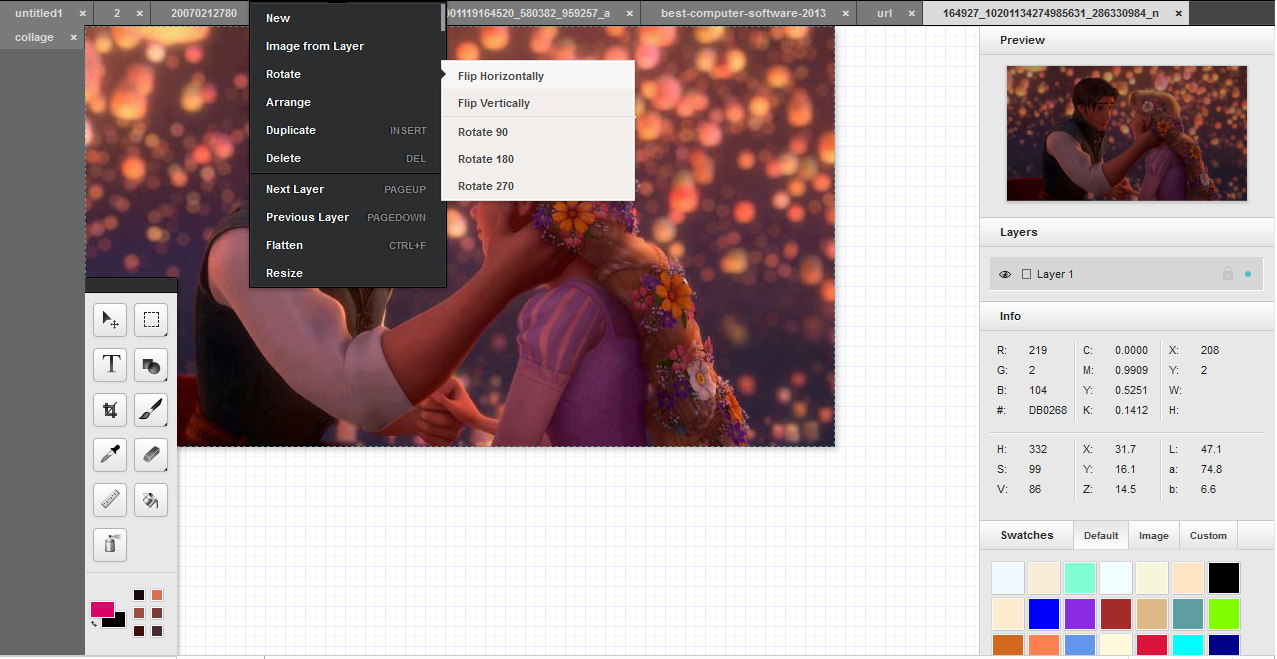1277x659 pixels.
Task: Select the Brush tool
Action: (151, 410)
